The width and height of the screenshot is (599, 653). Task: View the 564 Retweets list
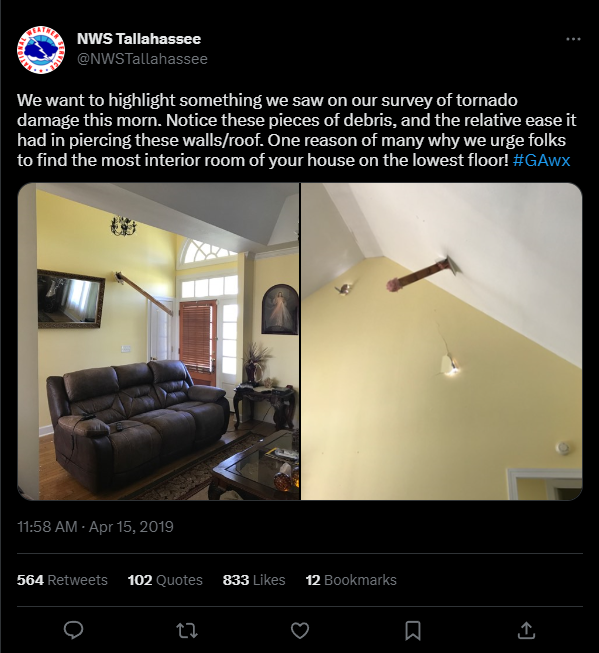[x=62, y=580]
